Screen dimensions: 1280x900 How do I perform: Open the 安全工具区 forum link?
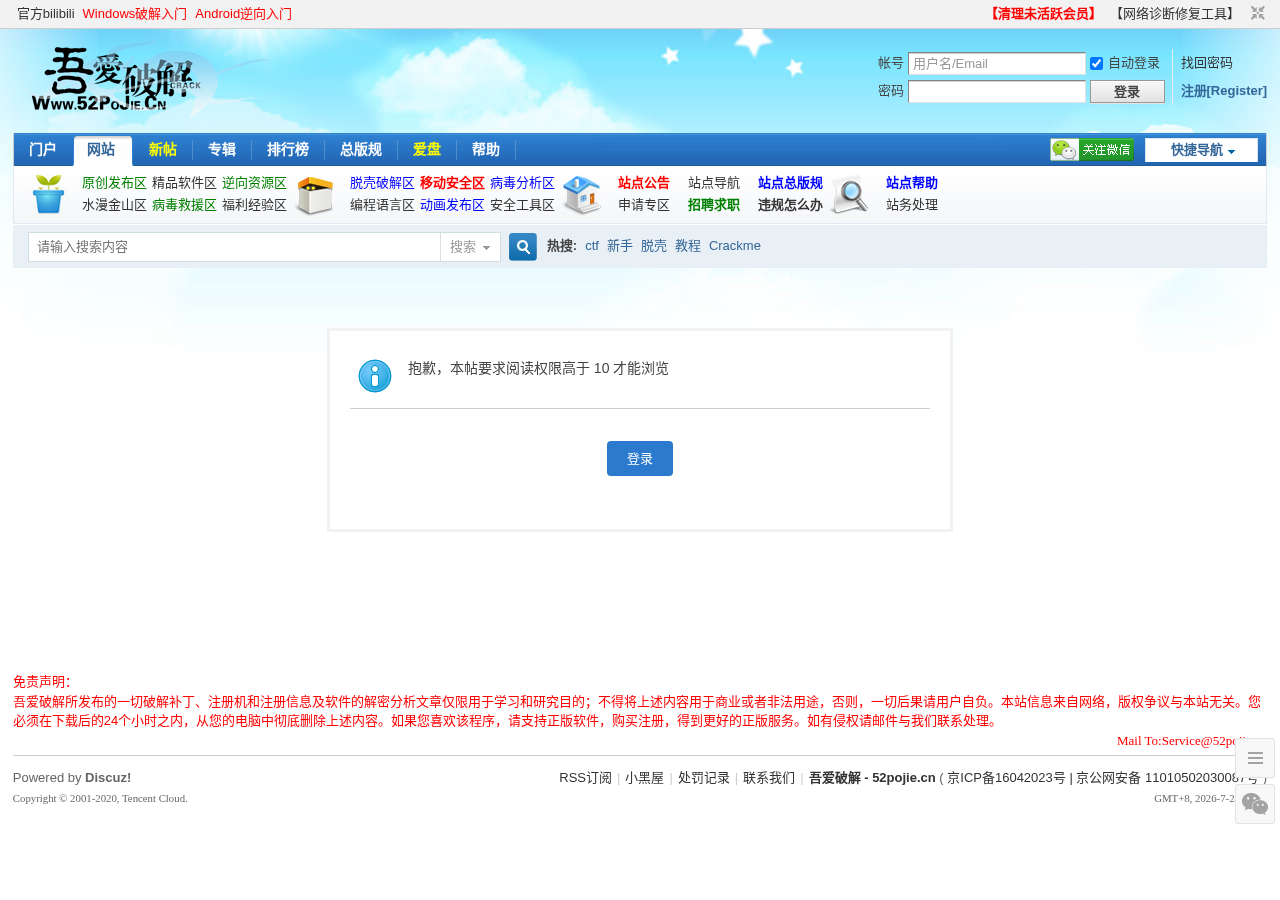click(522, 205)
